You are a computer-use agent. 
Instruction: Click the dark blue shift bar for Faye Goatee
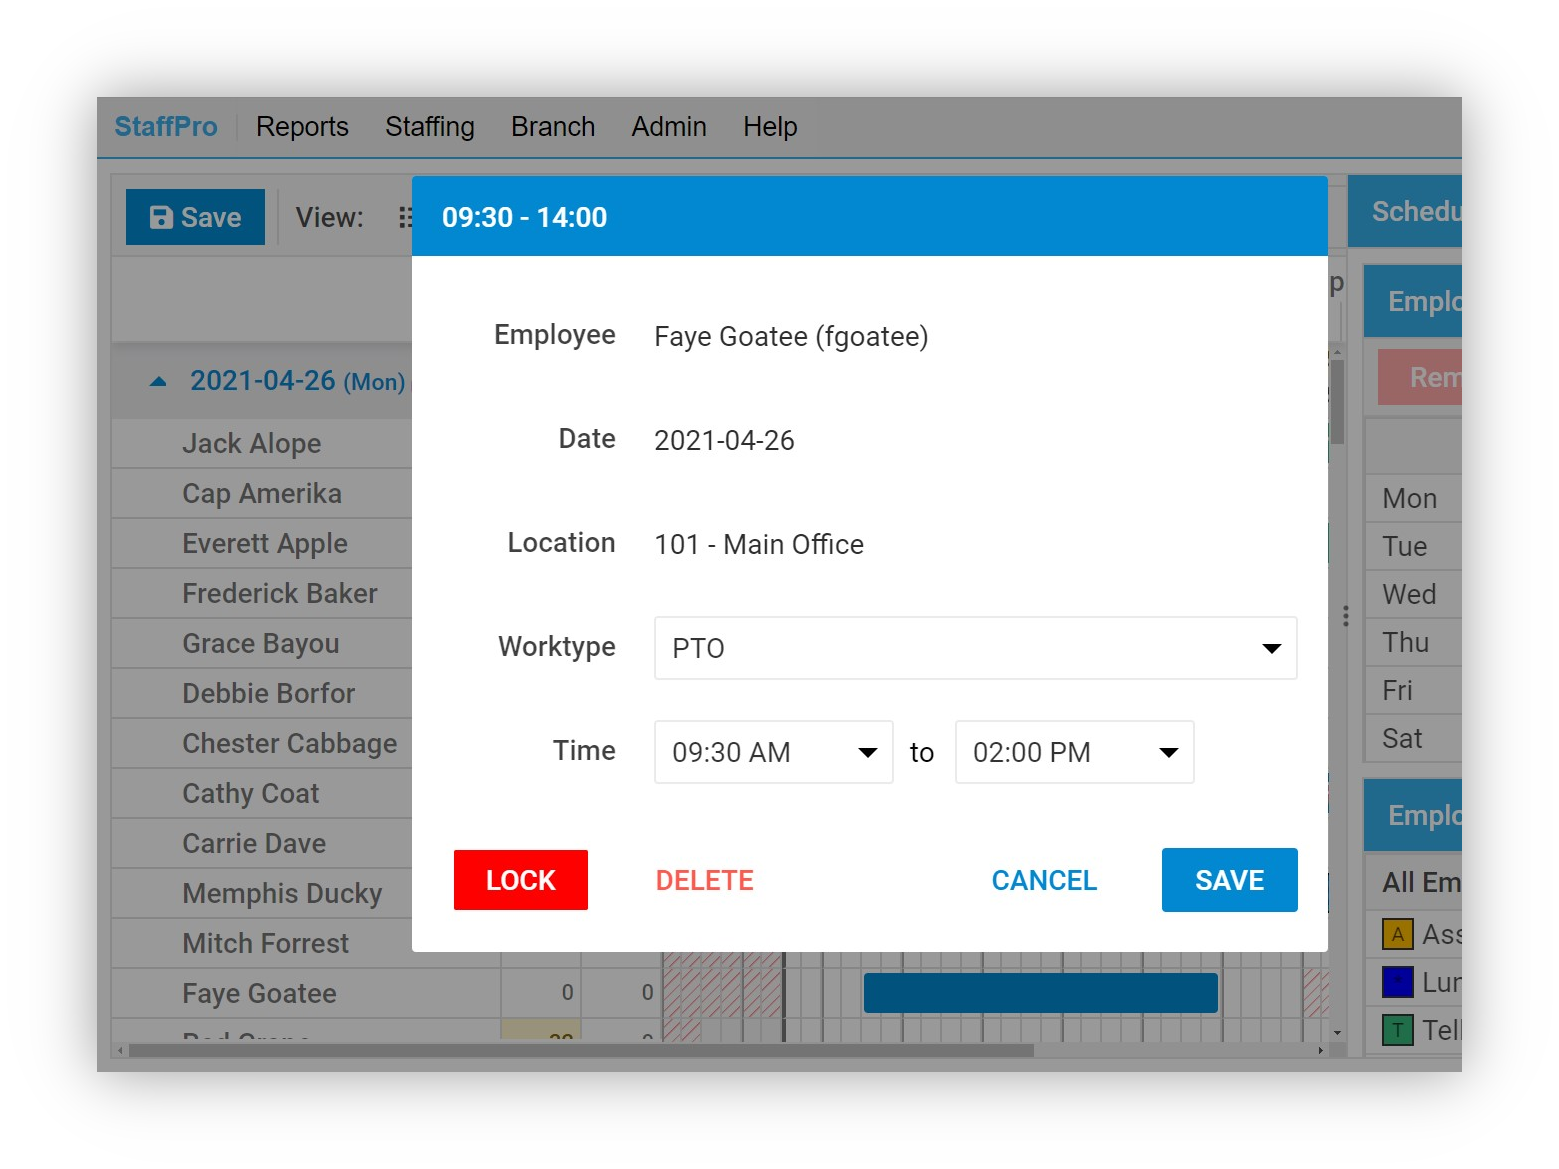pos(1040,993)
